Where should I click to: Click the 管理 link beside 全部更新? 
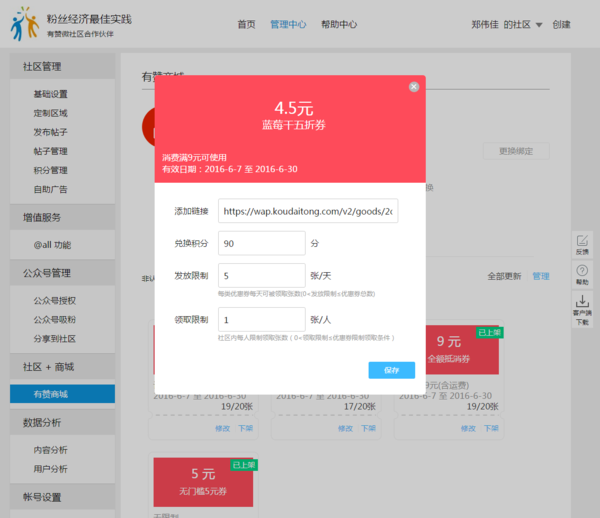(x=541, y=276)
